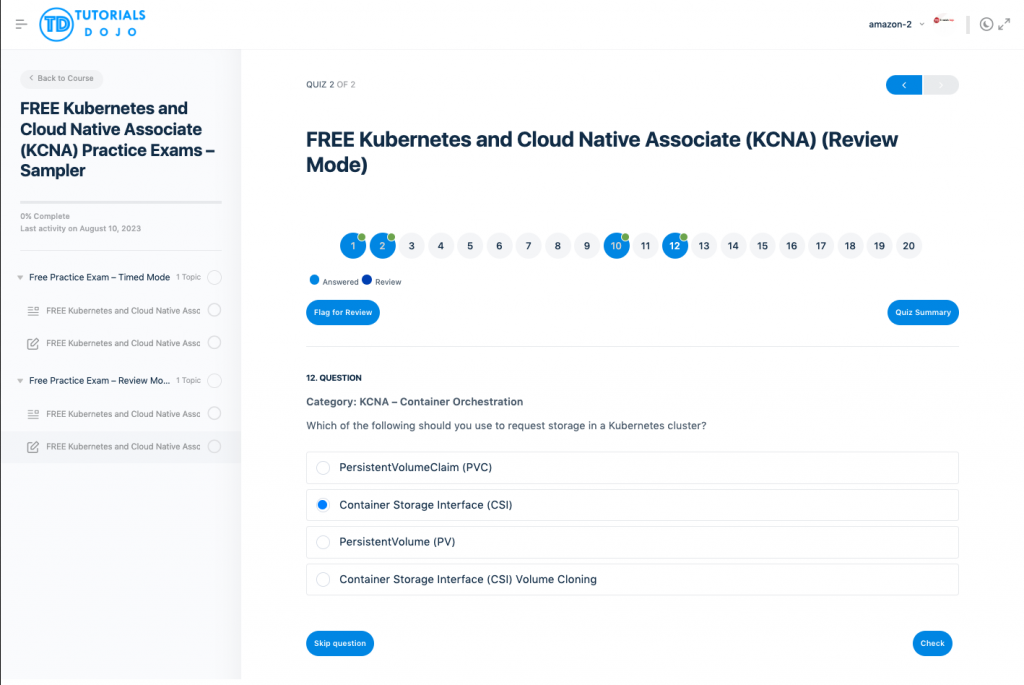Click the Check button
Image resolution: width=1024 pixels, height=685 pixels.
pyautogui.click(x=932, y=643)
